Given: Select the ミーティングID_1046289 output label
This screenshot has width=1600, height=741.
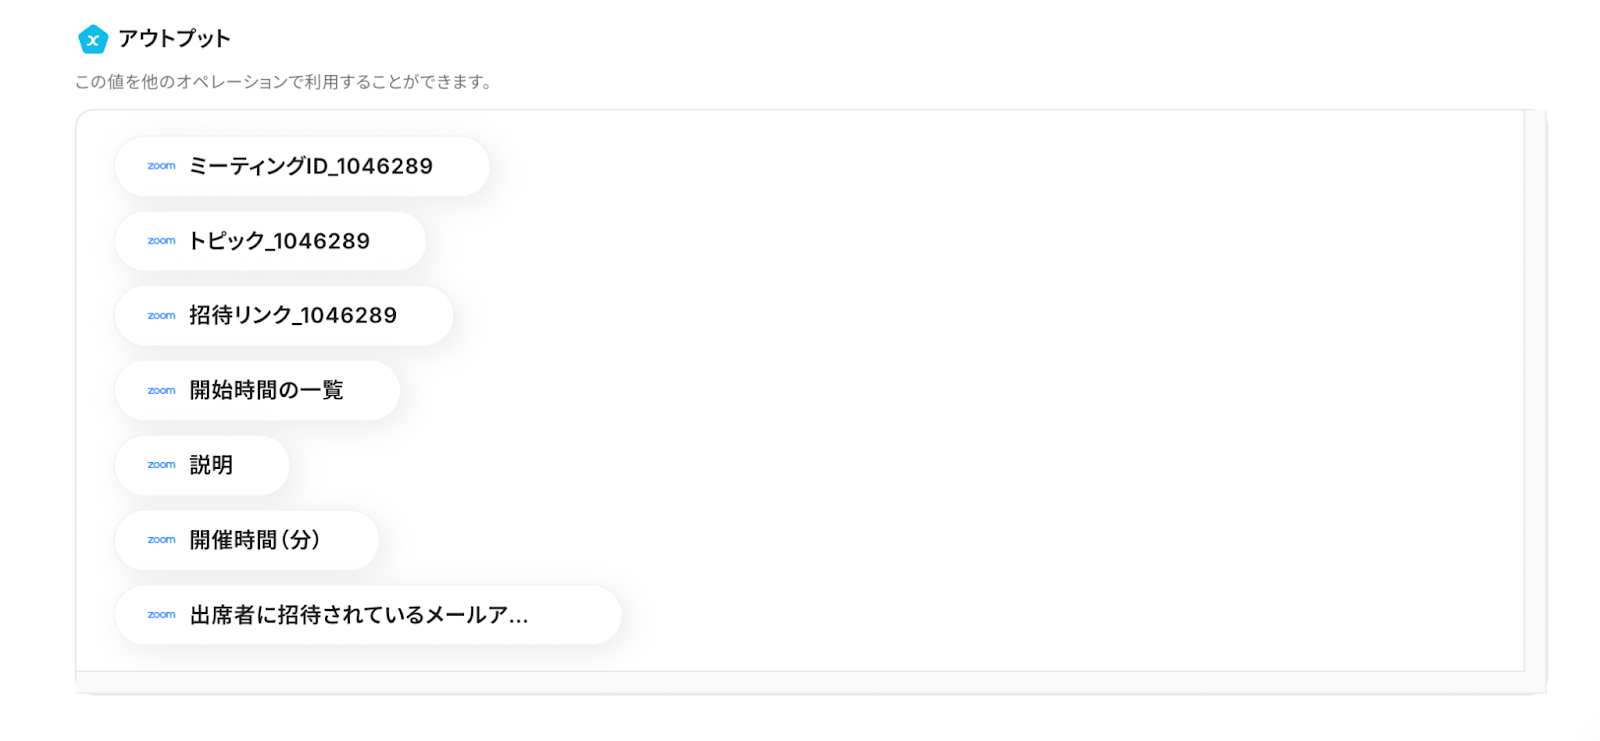Looking at the screenshot, I should point(311,166).
